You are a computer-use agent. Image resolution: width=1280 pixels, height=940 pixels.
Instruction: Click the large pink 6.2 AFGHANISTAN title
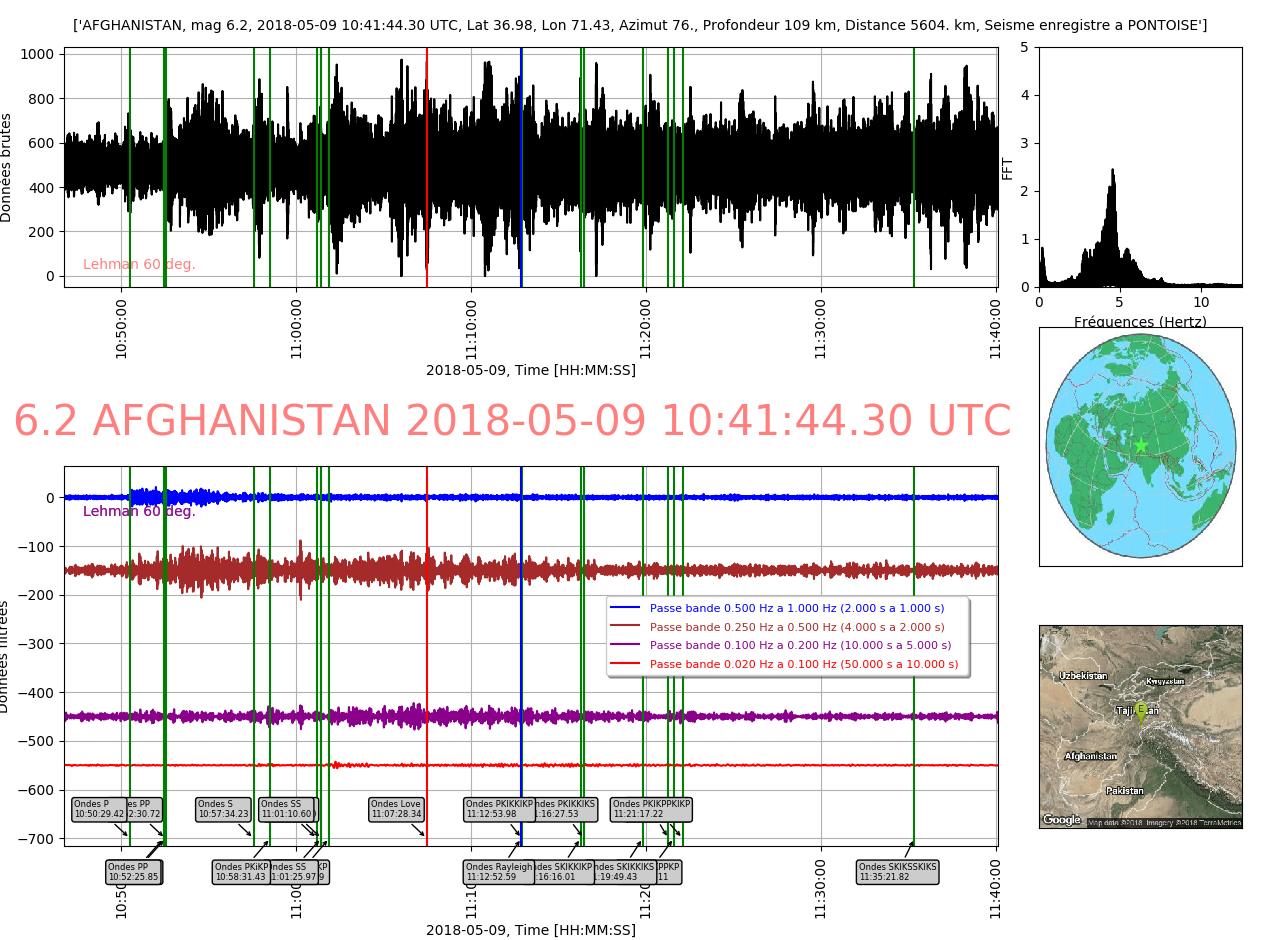512,422
